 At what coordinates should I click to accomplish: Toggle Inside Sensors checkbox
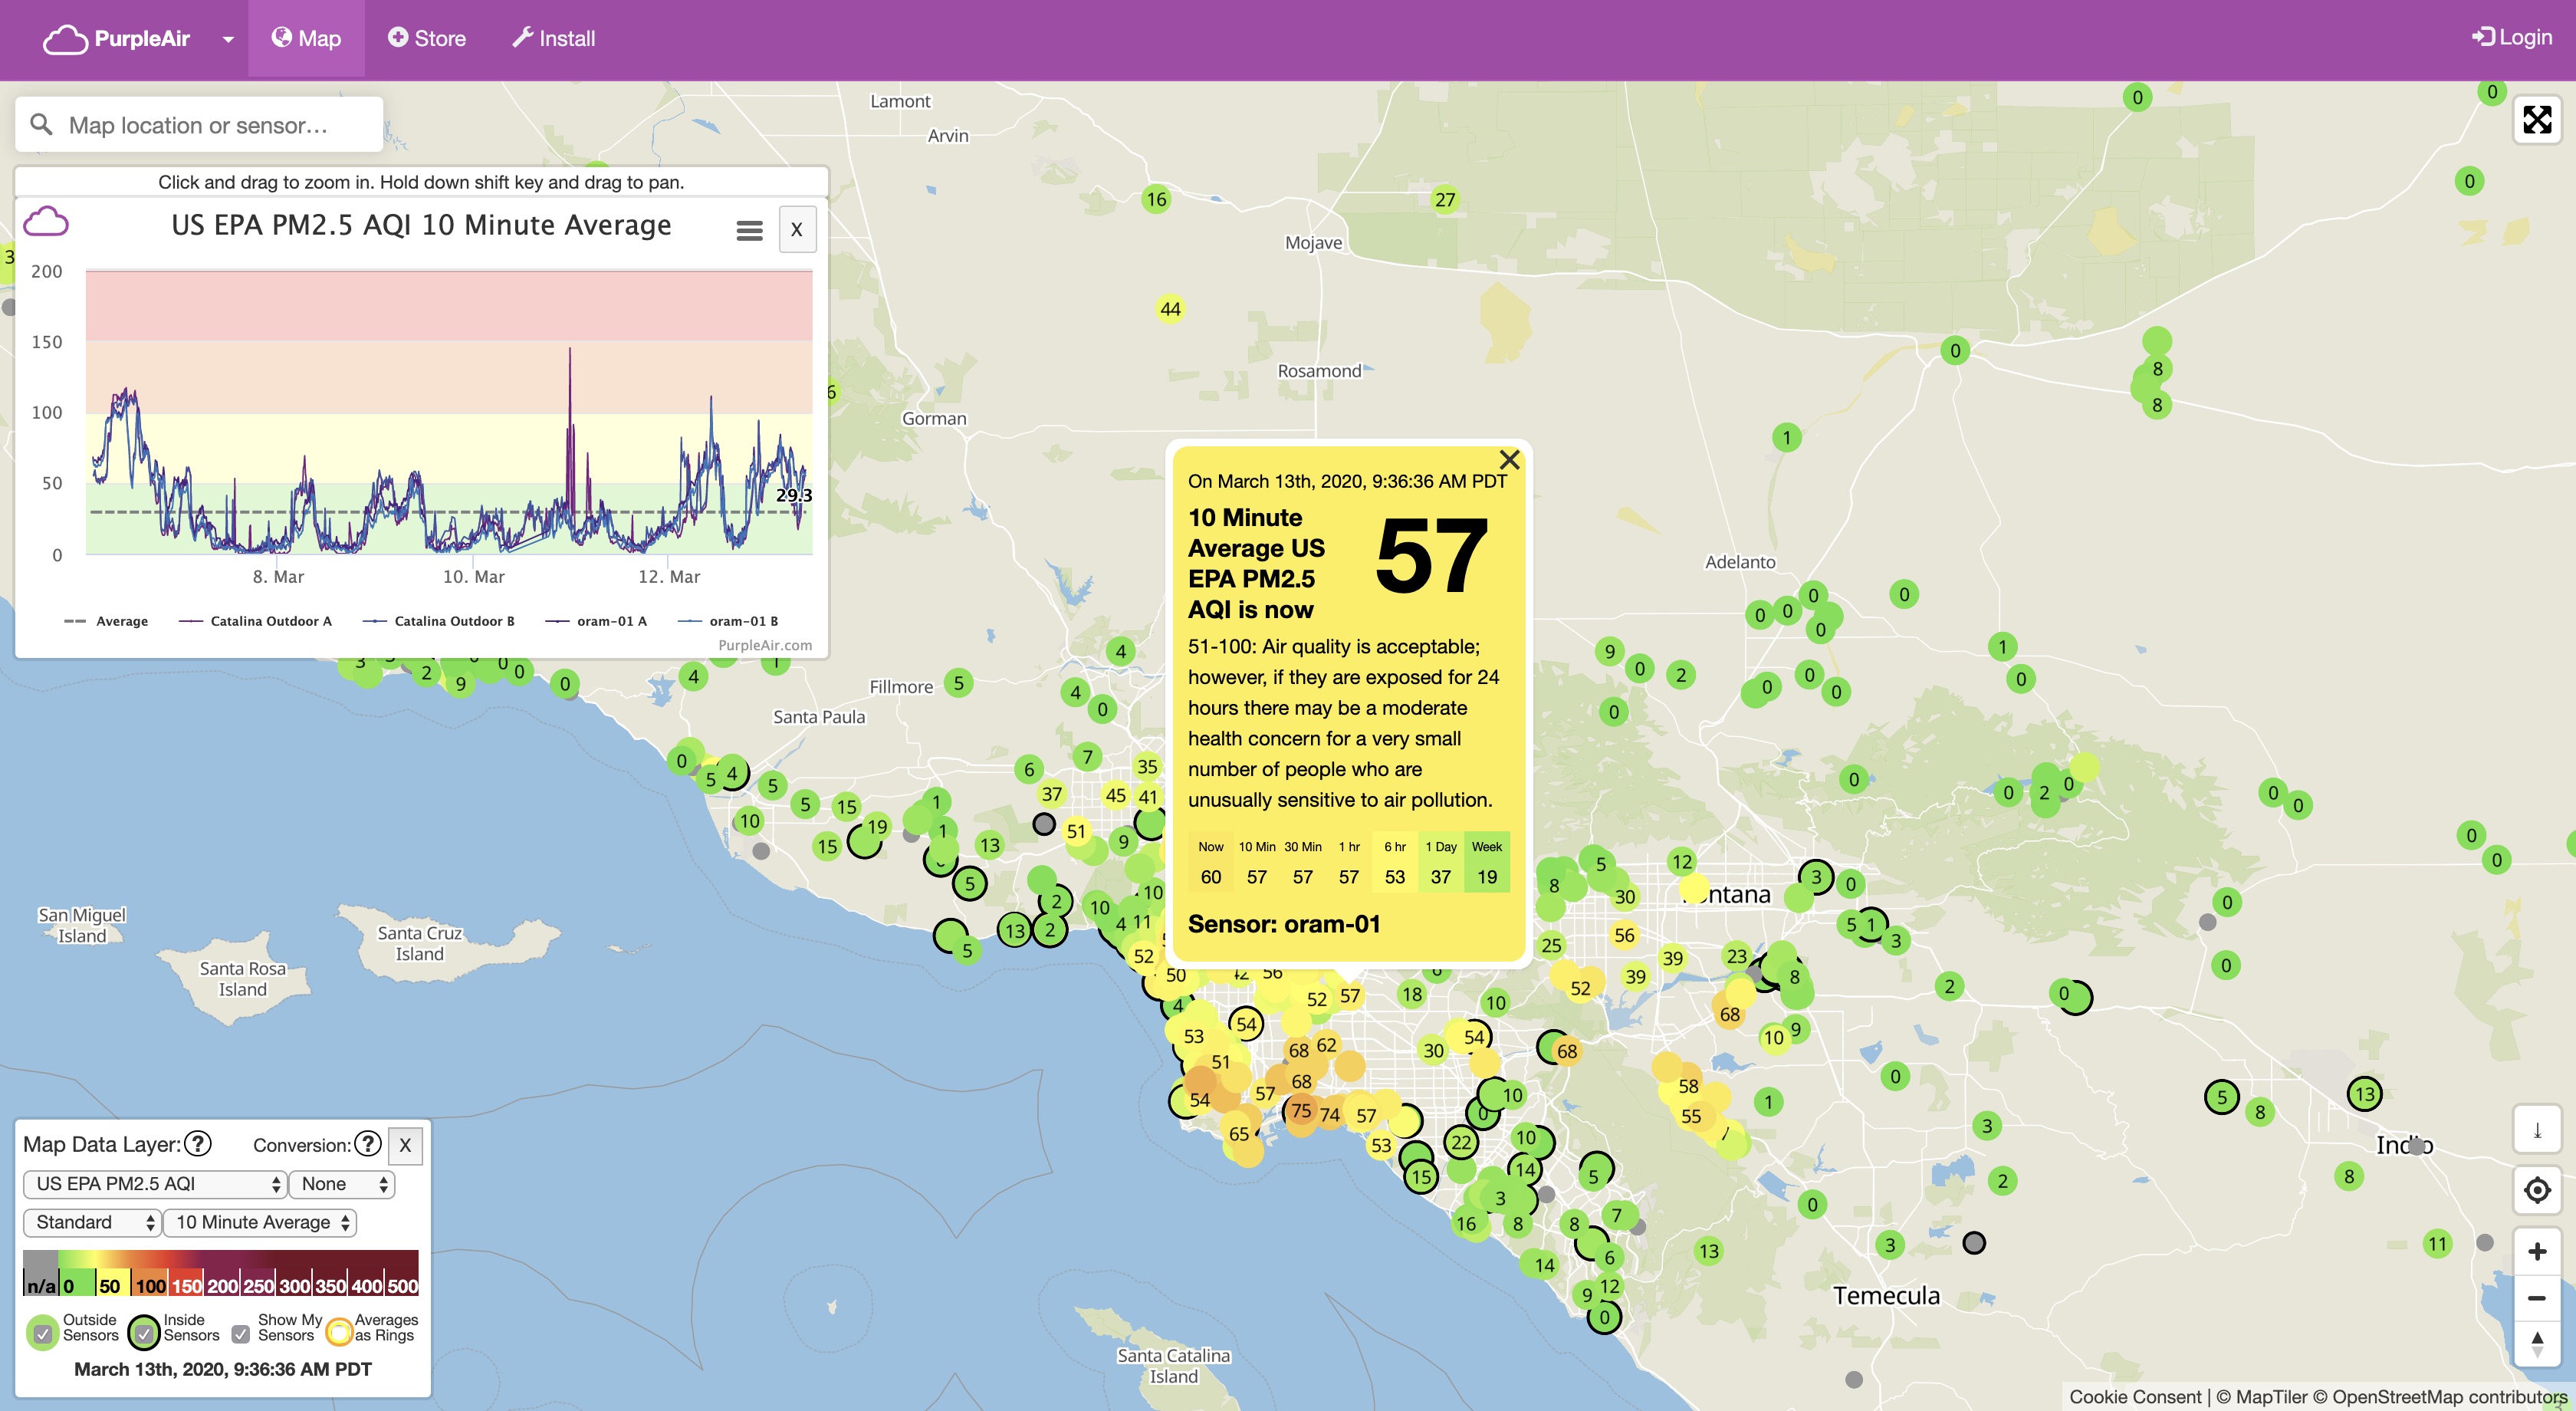144,1333
